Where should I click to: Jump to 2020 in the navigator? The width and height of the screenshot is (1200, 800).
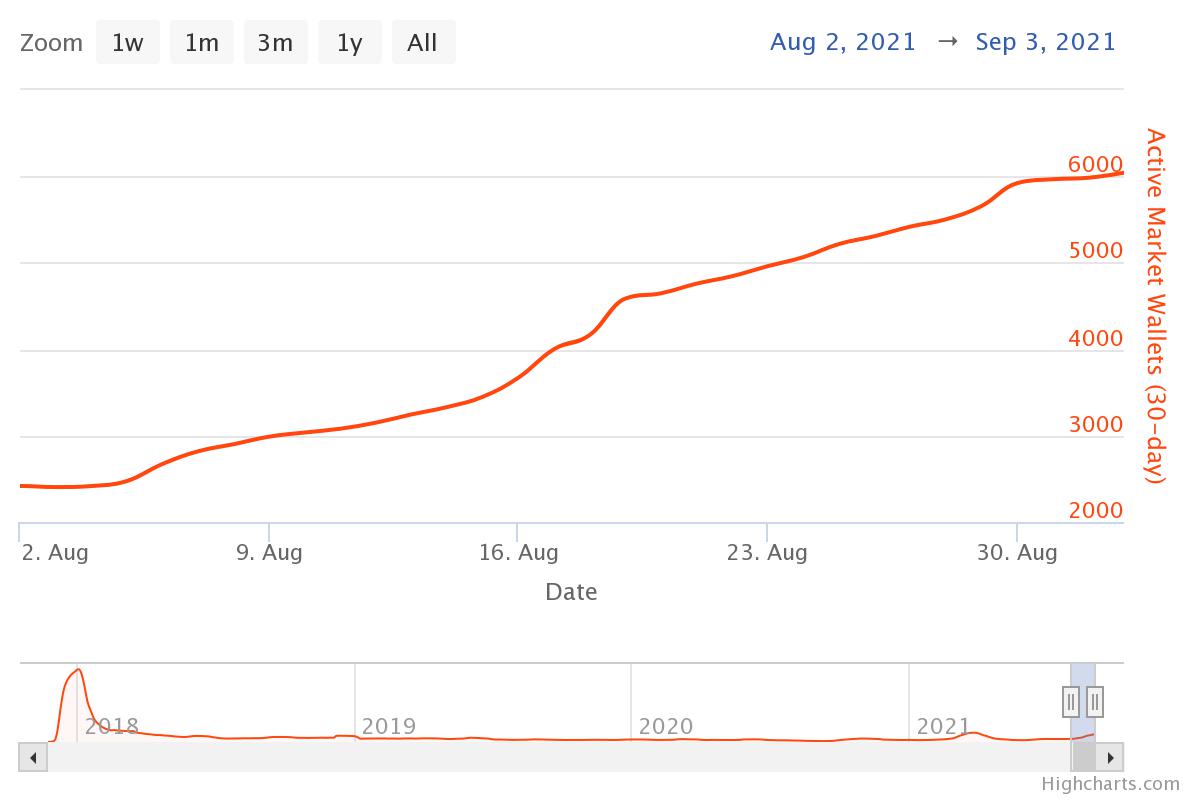(x=666, y=726)
